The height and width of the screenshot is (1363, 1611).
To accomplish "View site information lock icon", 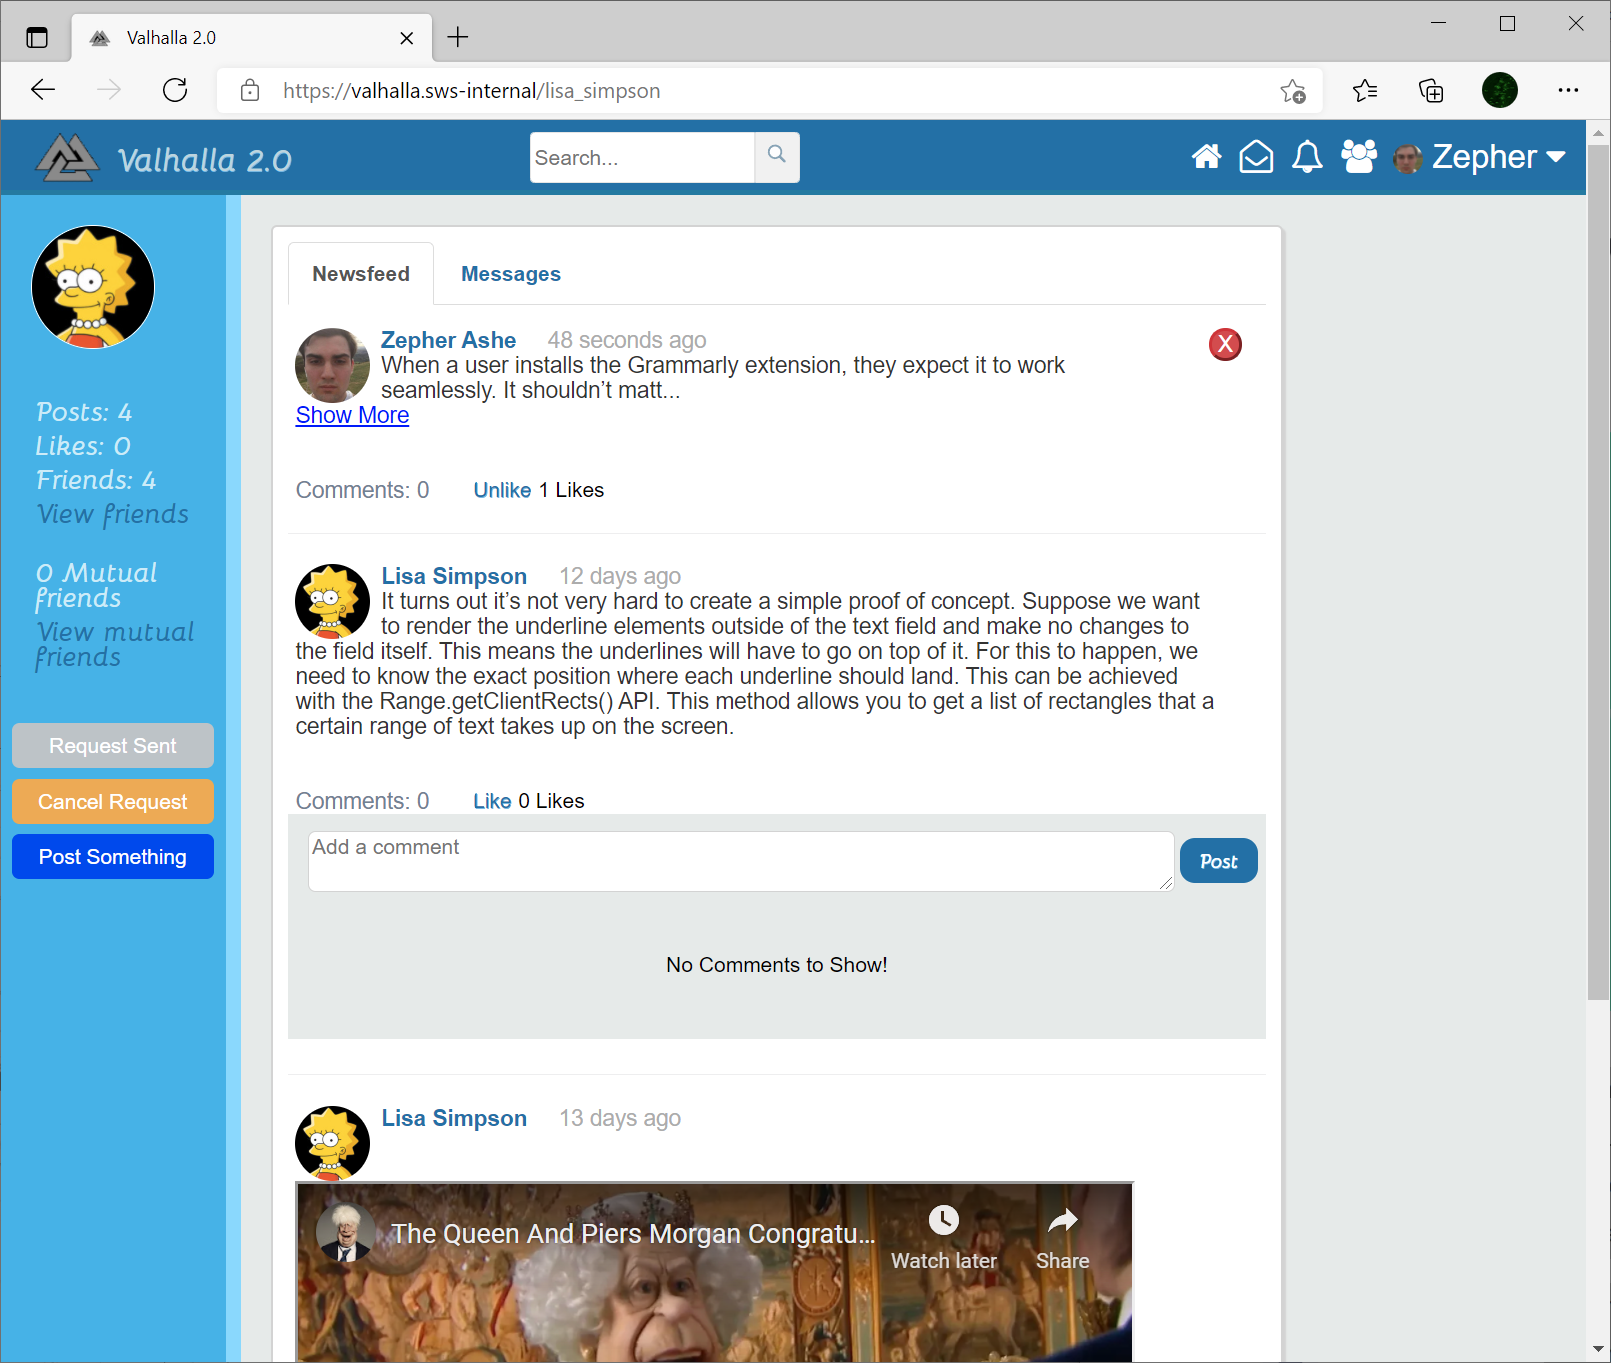I will pyautogui.click(x=250, y=90).
